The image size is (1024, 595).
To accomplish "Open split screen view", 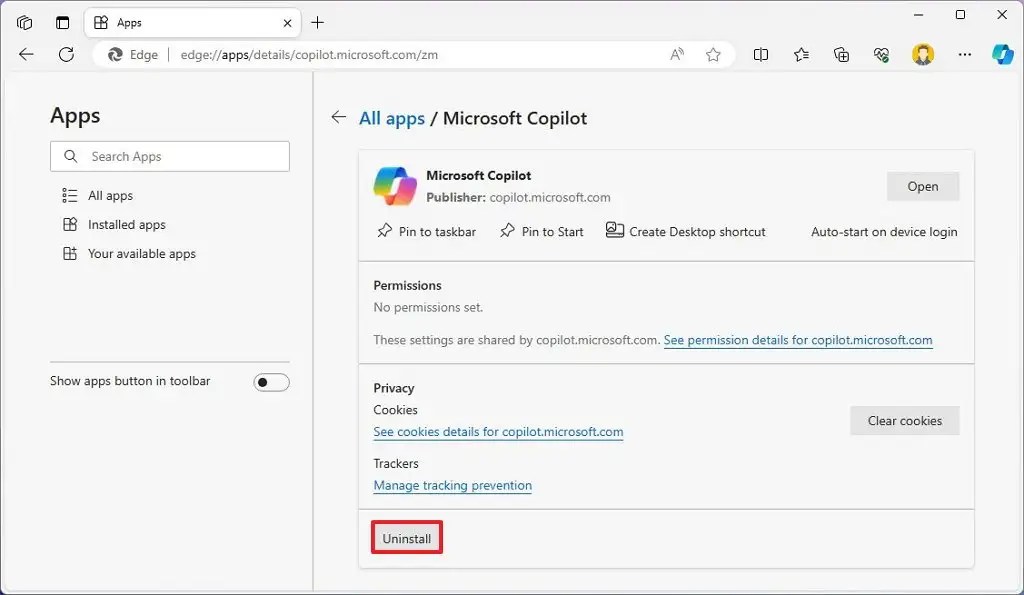I will 761,55.
